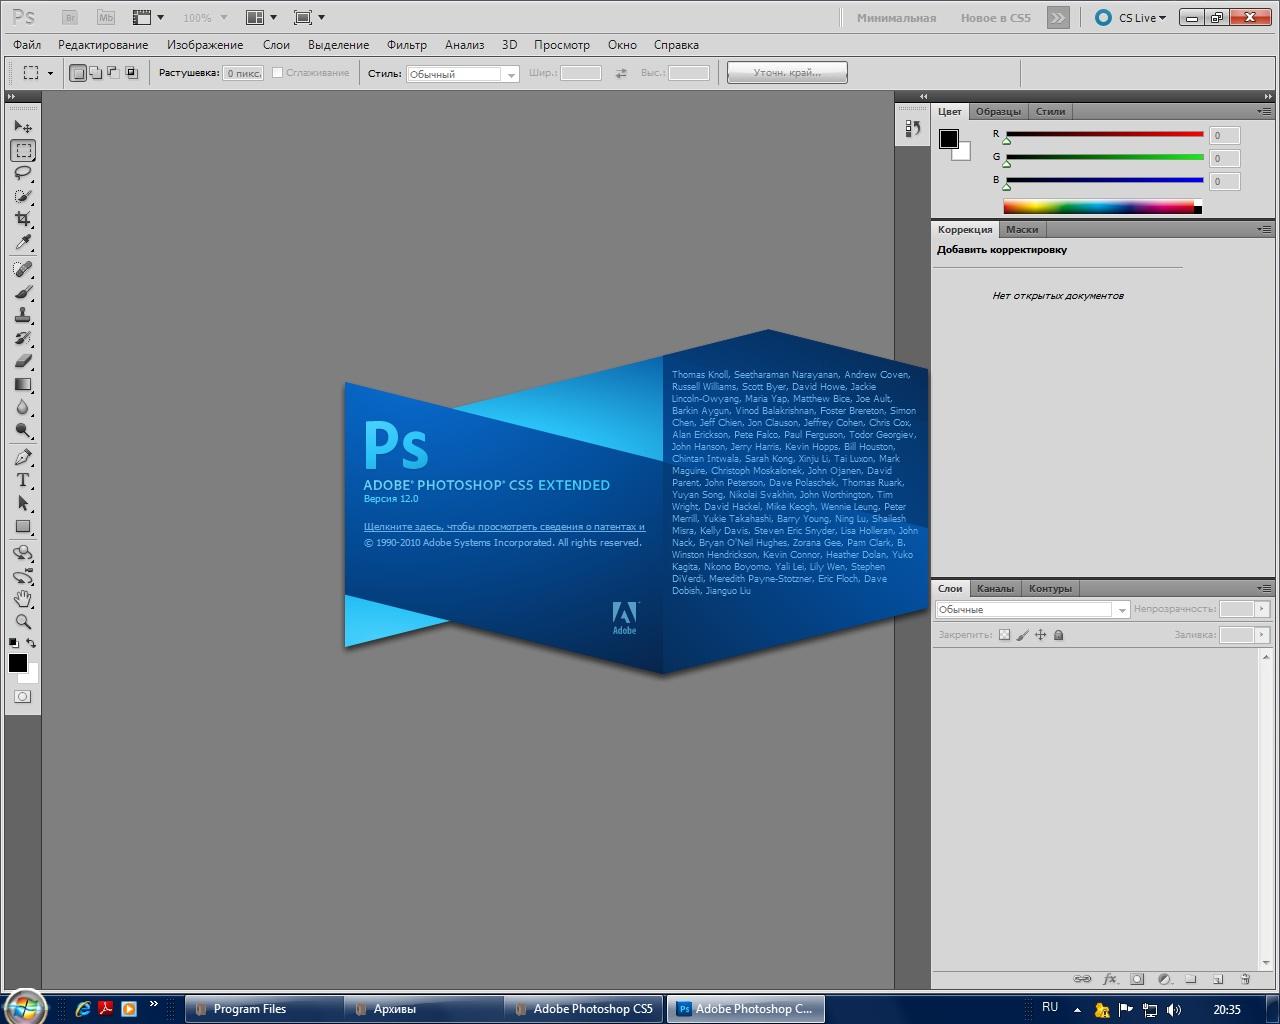Toggle Quick Mask mode icon
Screen dimensions: 1280x1024
click(x=23, y=696)
